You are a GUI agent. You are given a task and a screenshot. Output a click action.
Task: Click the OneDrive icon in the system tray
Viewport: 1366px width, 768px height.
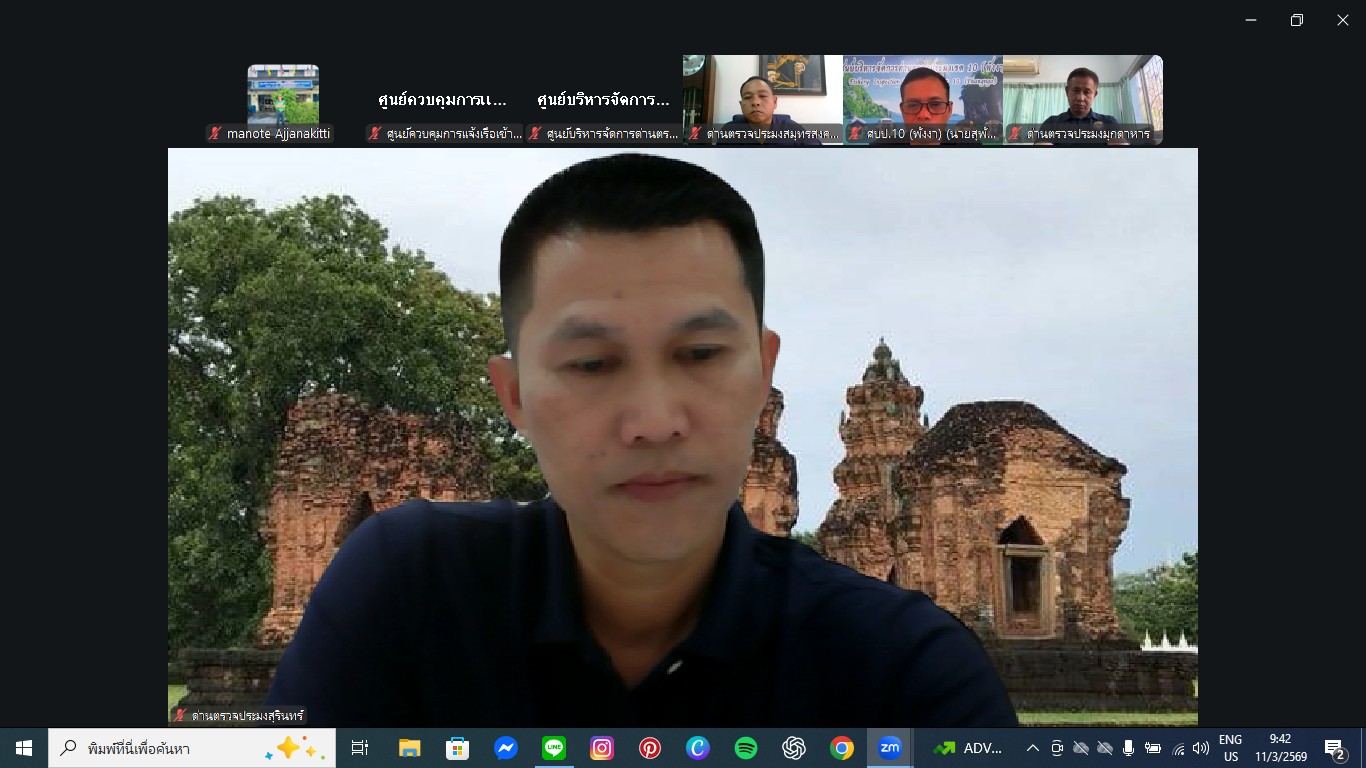[x=1083, y=748]
